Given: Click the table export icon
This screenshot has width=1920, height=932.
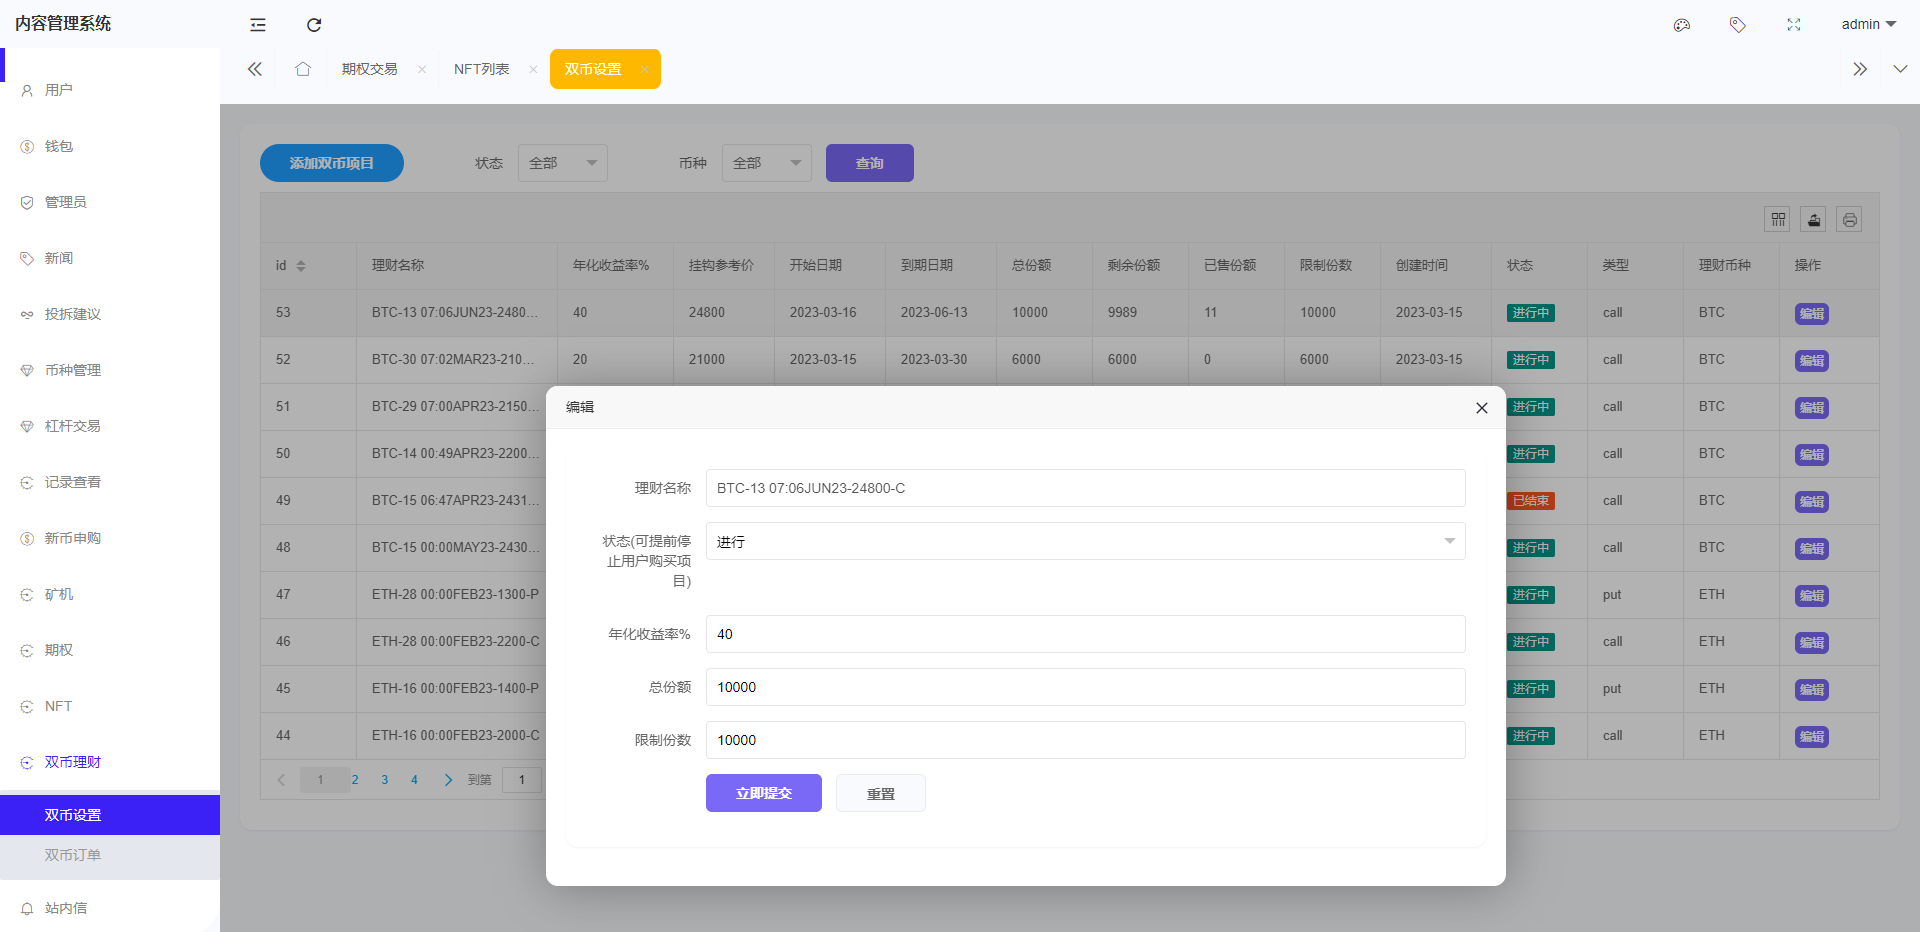Looking at the screenshot, I should (x=1814, y=219).
